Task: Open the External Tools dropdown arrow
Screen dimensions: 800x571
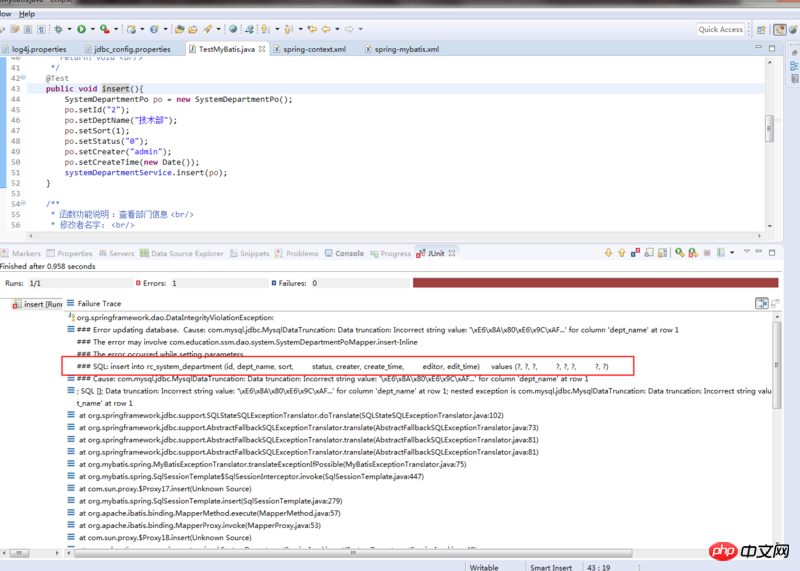Action: pyautogui.click(x=116, y=29)
